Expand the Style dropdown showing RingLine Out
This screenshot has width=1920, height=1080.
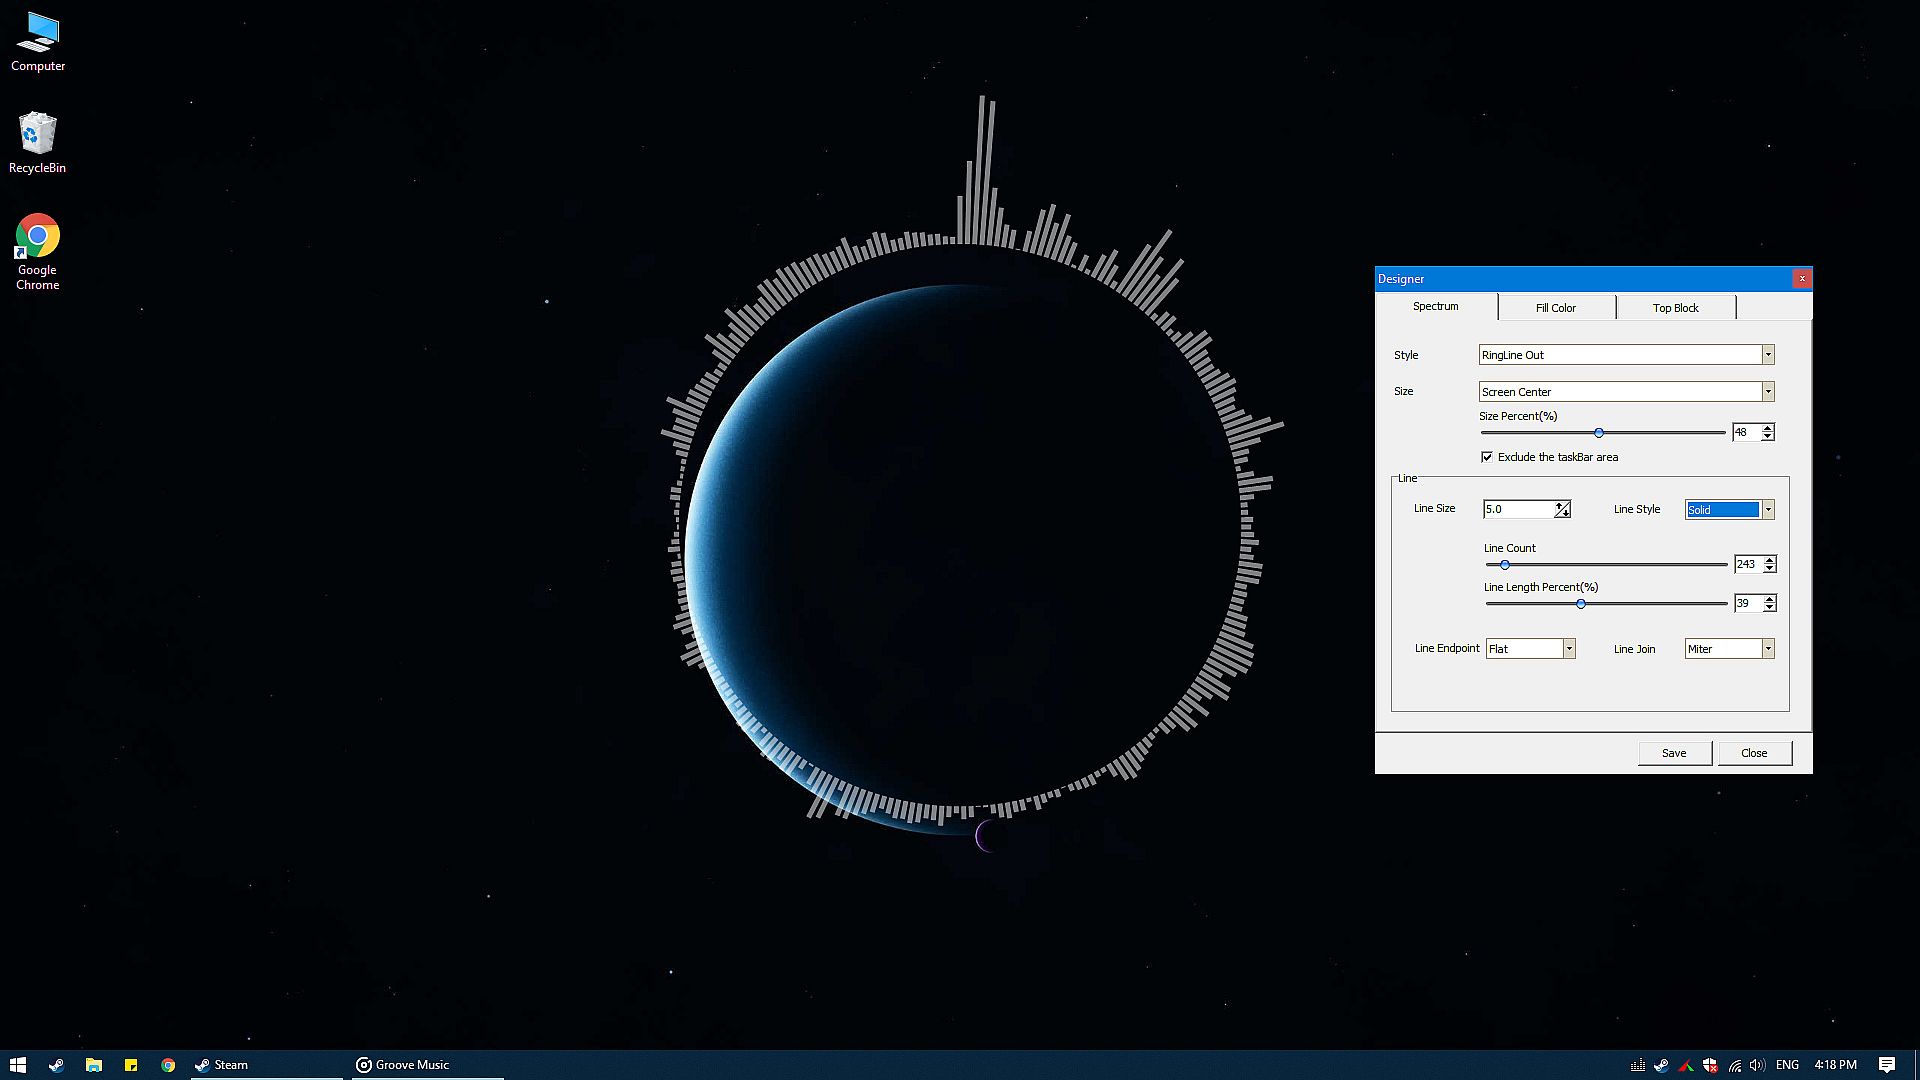pyautogui.click(x=1767, y=355)
